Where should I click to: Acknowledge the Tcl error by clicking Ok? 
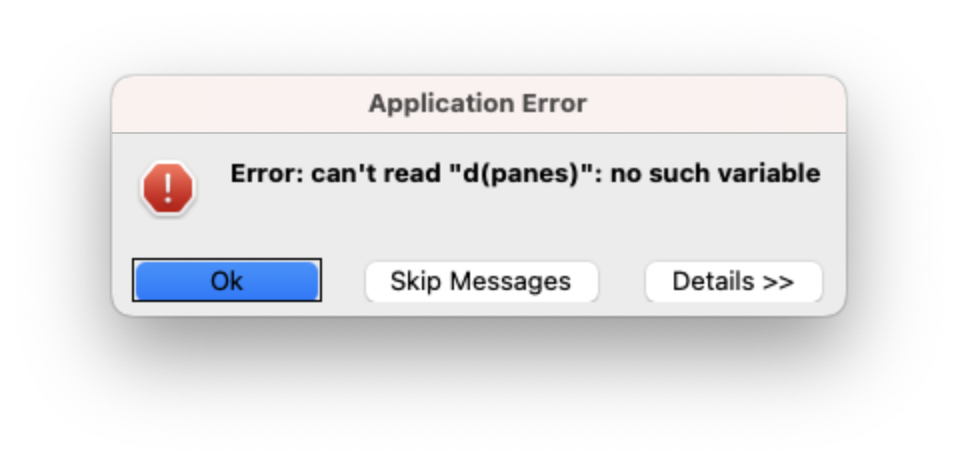[227, 281]
